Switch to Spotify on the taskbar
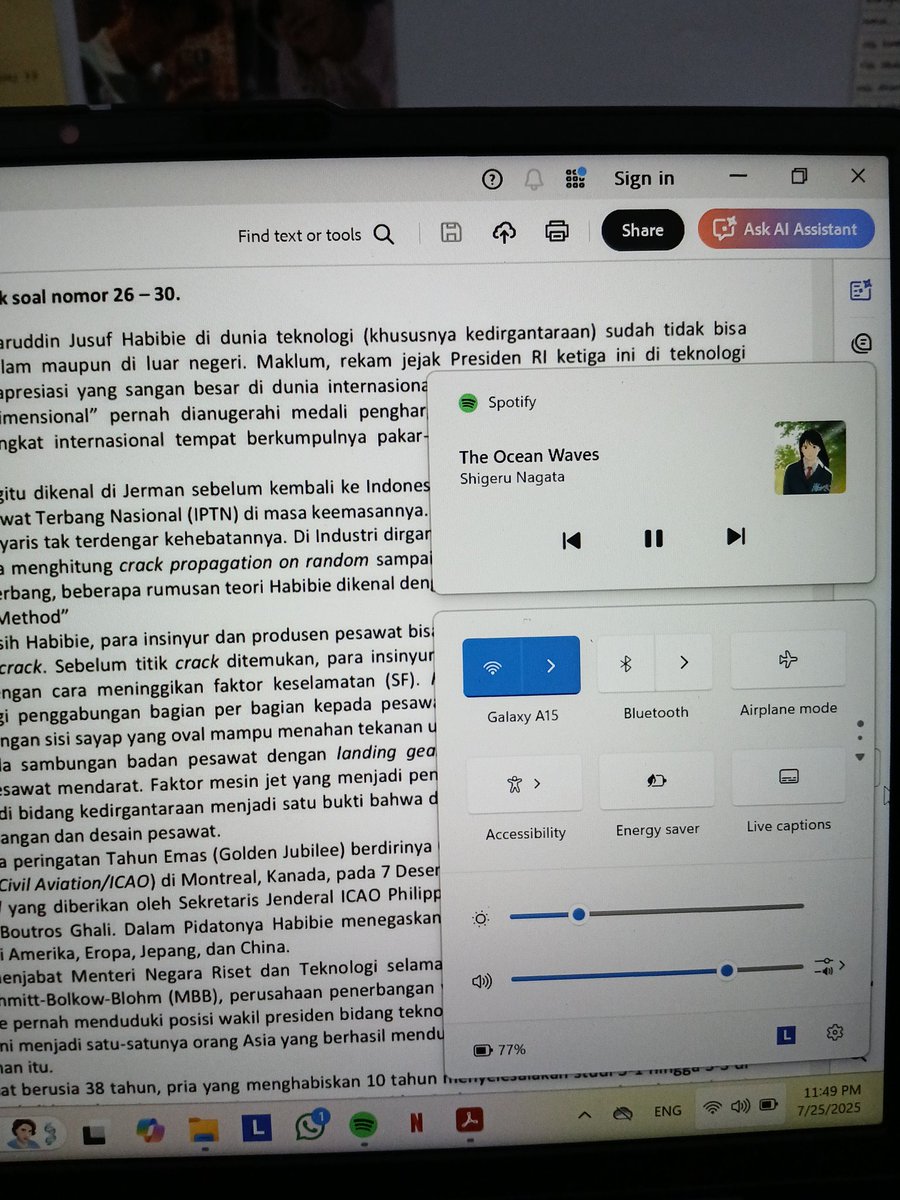 tap(363, 1124)
